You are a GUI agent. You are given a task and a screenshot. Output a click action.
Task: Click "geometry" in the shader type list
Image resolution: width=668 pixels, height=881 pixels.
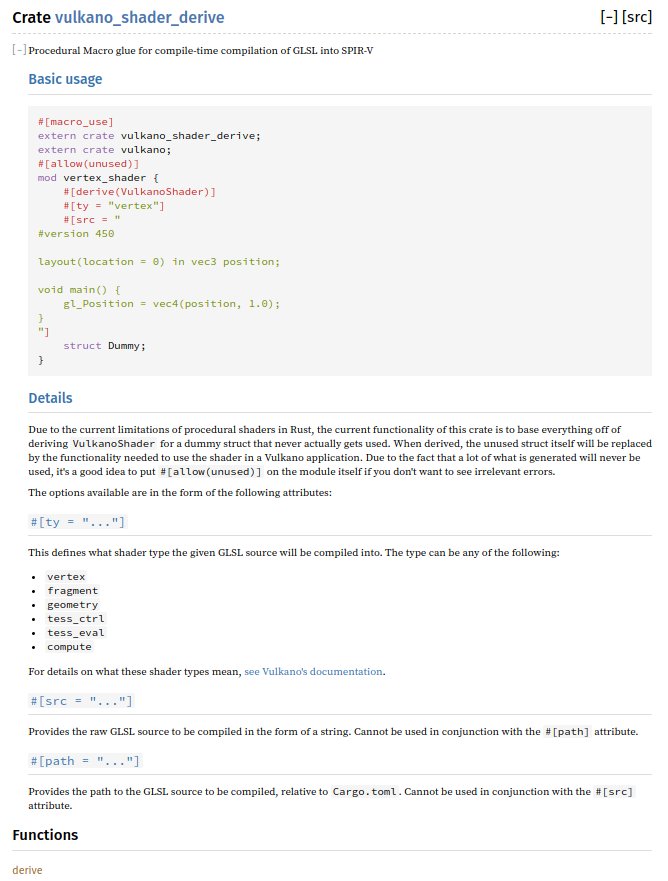pos(72,605)
